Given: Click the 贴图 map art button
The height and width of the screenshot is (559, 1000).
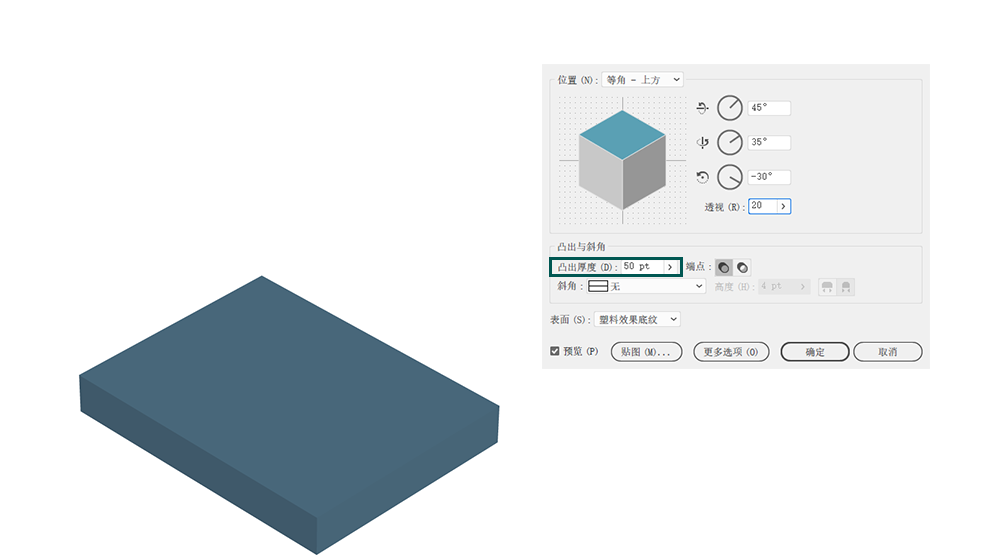Looking at the screenshot, I should pos(646,352).
